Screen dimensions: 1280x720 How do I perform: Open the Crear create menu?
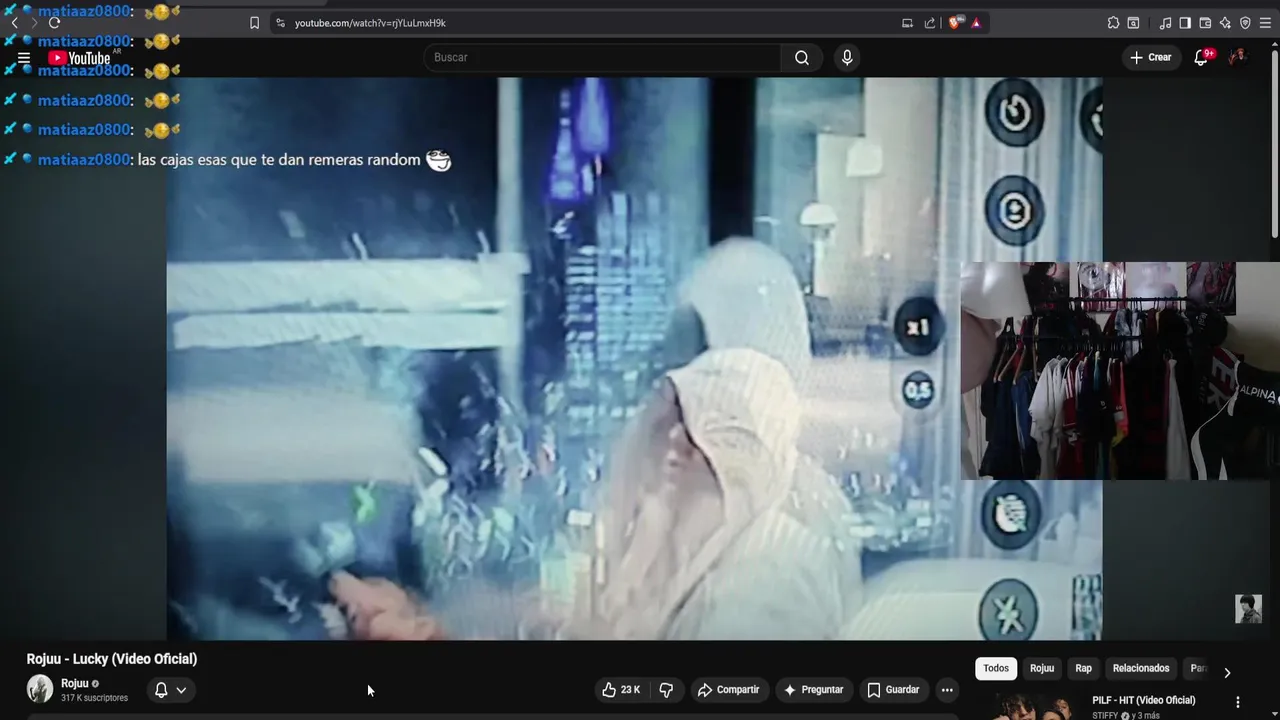tap(1150, 57)
